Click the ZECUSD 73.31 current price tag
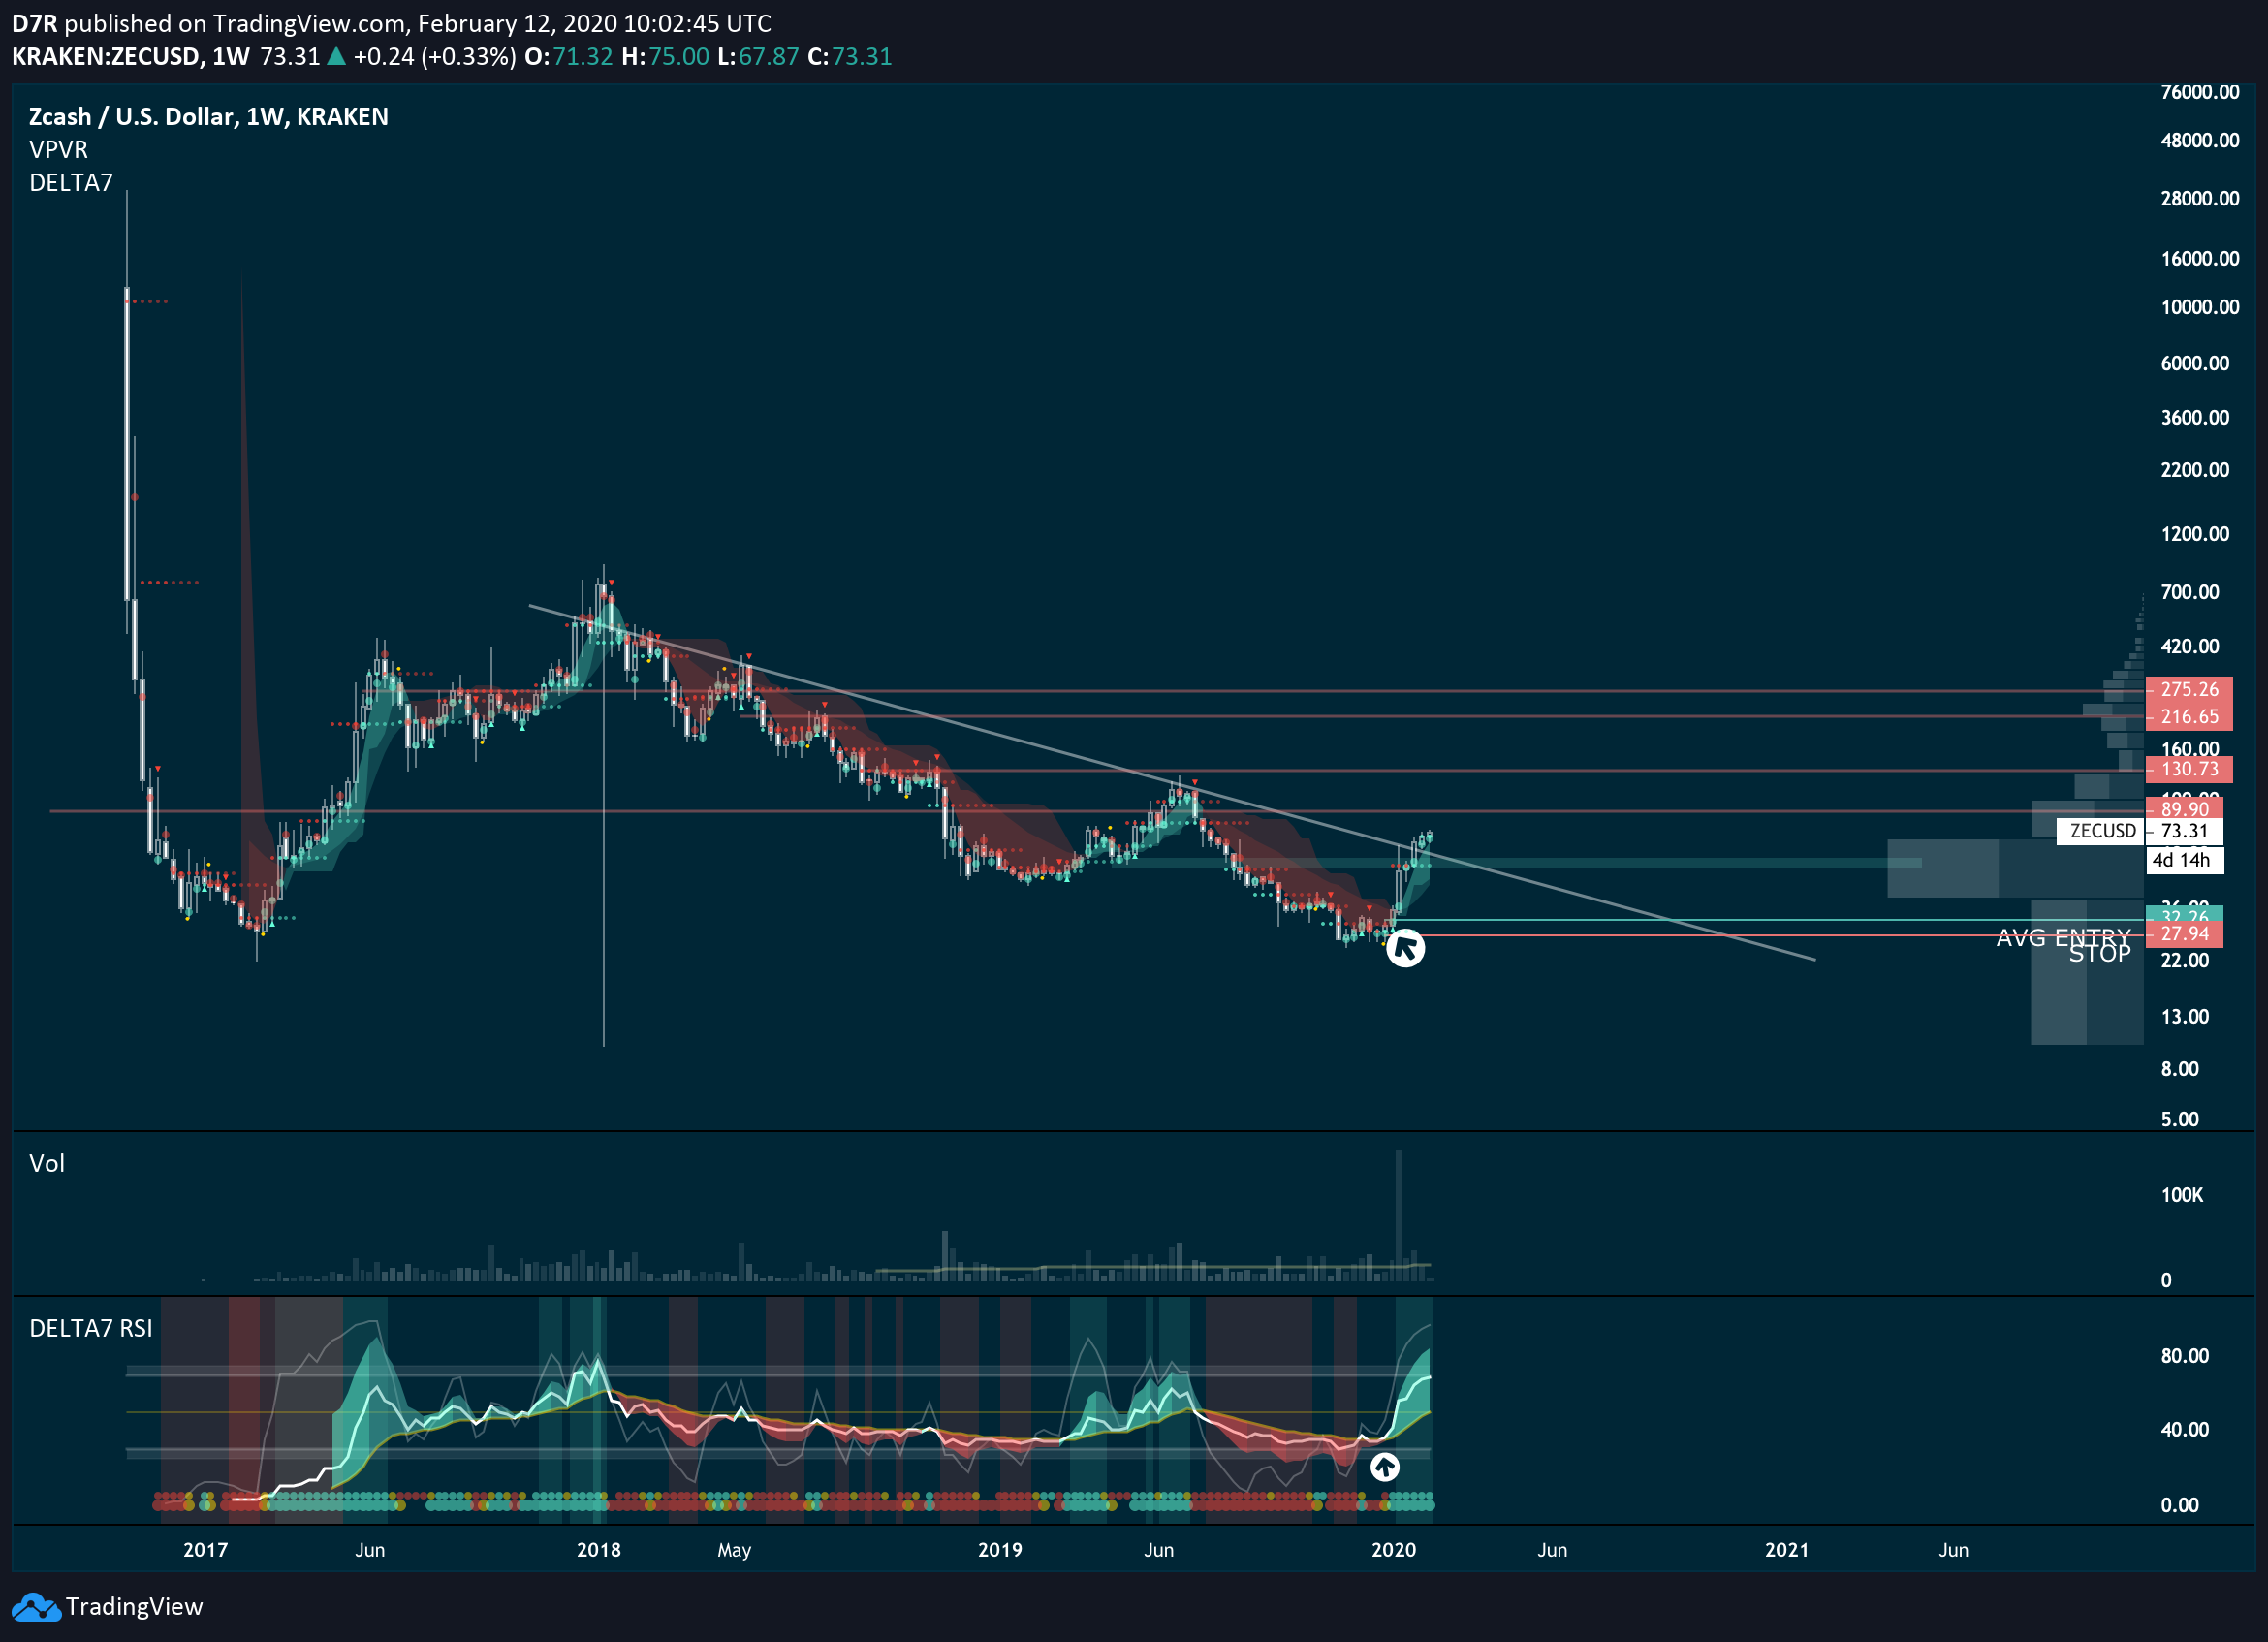Screen dimensions: 2268x1642 (x=2139, y=830)
